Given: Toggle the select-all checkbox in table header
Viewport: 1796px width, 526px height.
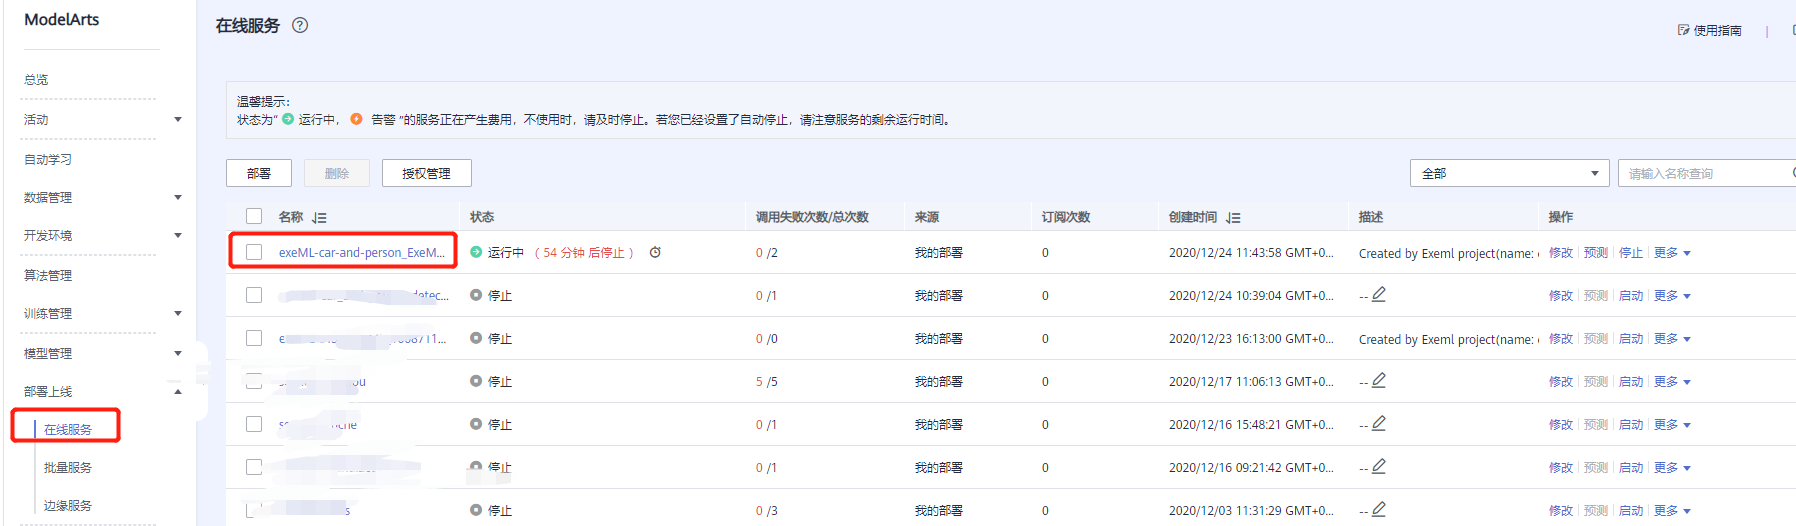Looking at the screenshot, I should coord(254,217).
